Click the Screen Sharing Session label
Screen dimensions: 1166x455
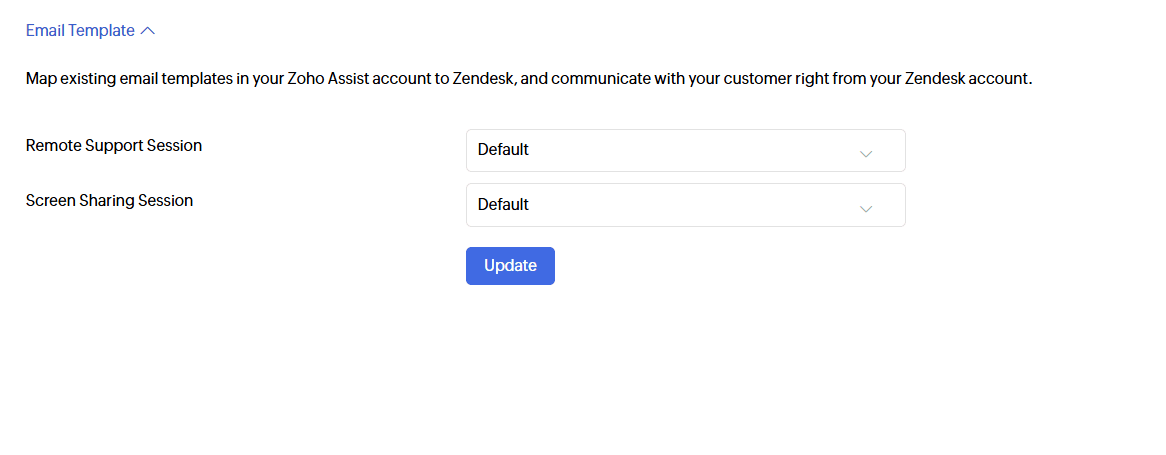click(x=109, y=200)
